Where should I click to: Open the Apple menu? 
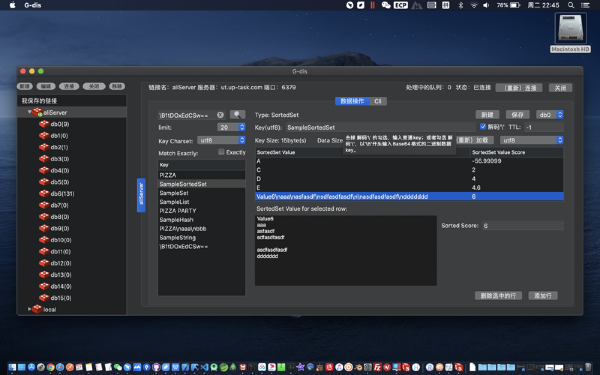[x=12, y=5]
